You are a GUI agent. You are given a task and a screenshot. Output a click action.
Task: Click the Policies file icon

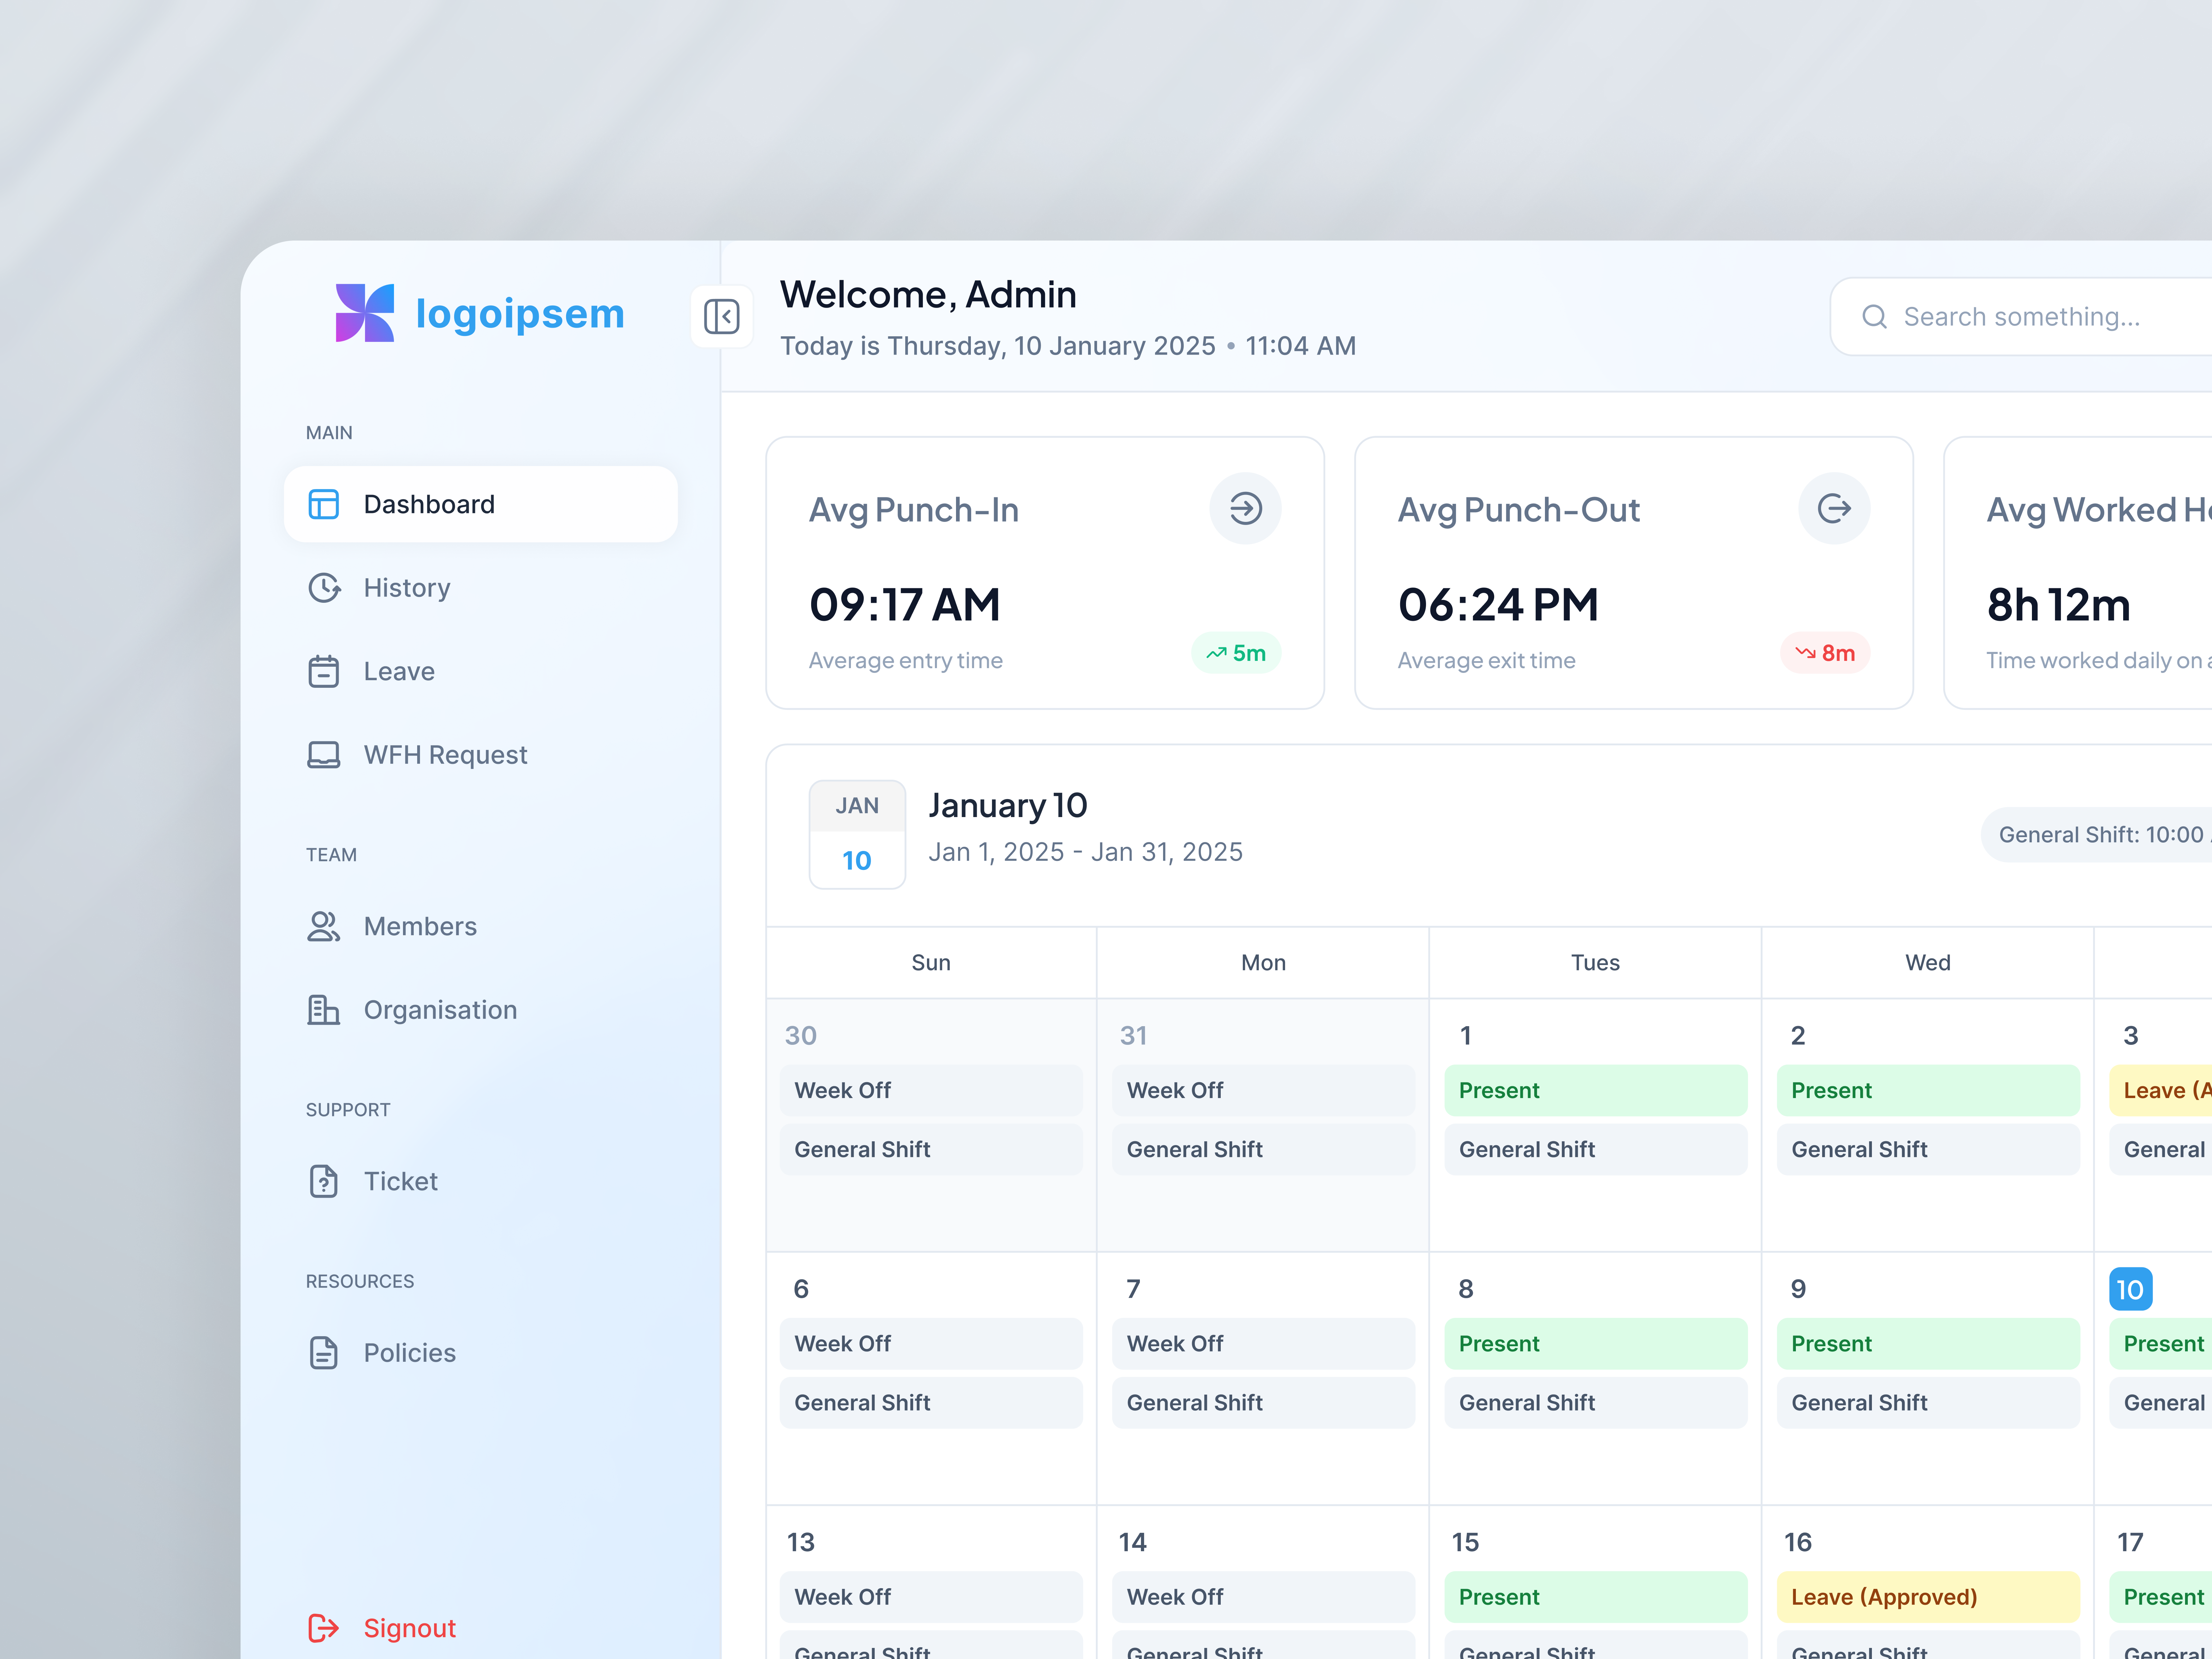323,1353
